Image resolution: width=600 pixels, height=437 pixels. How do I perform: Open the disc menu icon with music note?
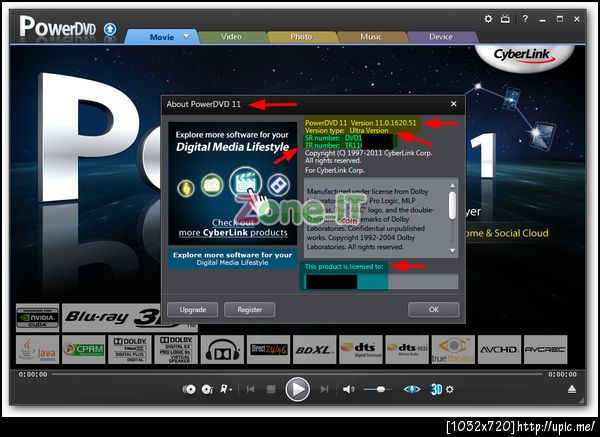click(207, 390)
